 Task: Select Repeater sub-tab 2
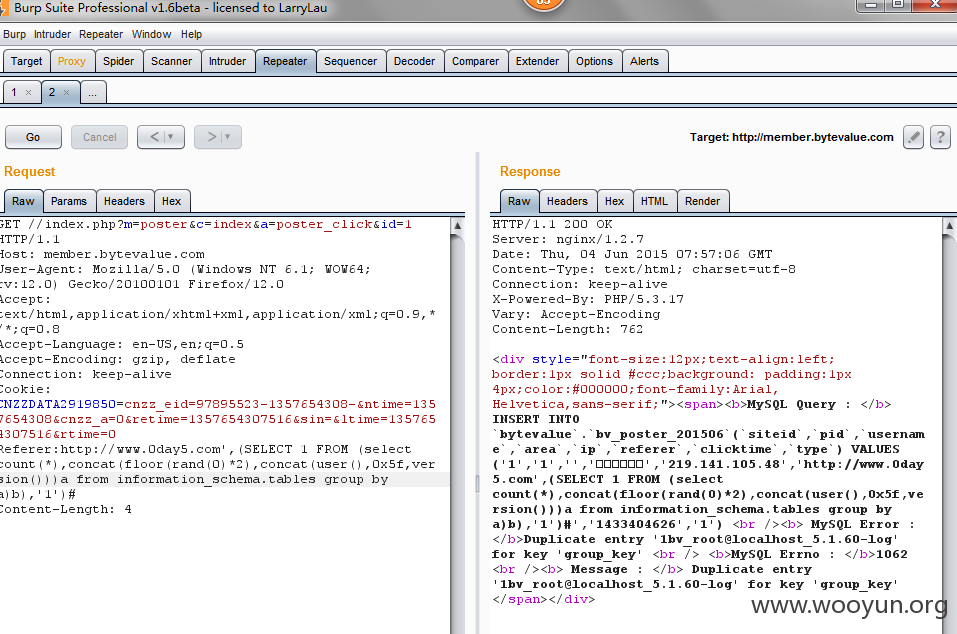pyautogui.click(x=52, y=92)
